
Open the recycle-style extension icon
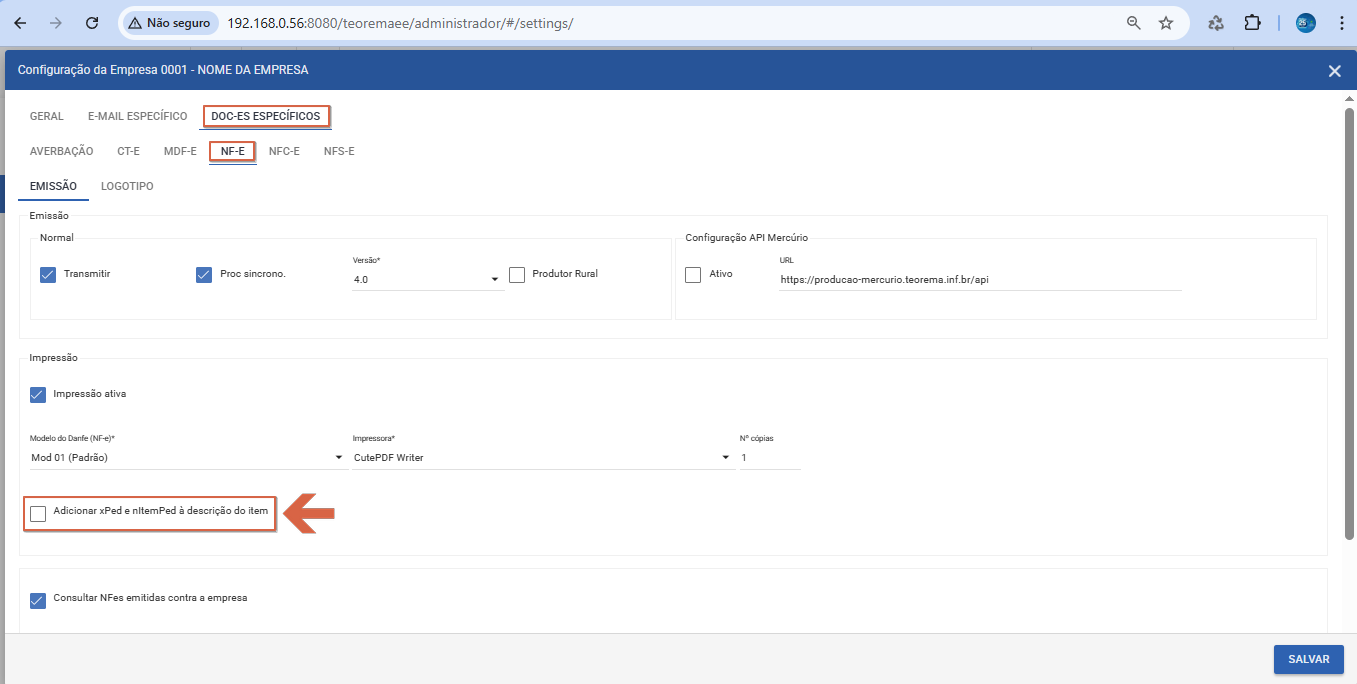pos(1217,23)
